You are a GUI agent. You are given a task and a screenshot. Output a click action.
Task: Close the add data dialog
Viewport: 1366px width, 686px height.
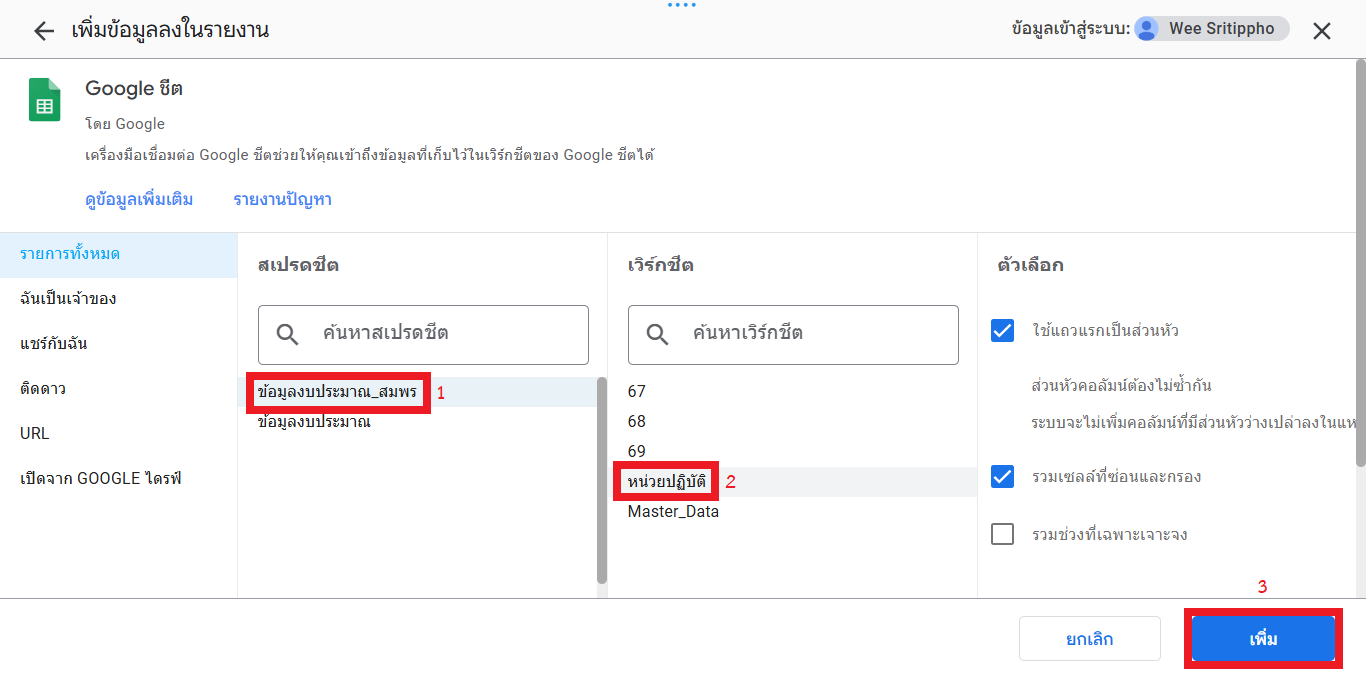(1321, 31)
